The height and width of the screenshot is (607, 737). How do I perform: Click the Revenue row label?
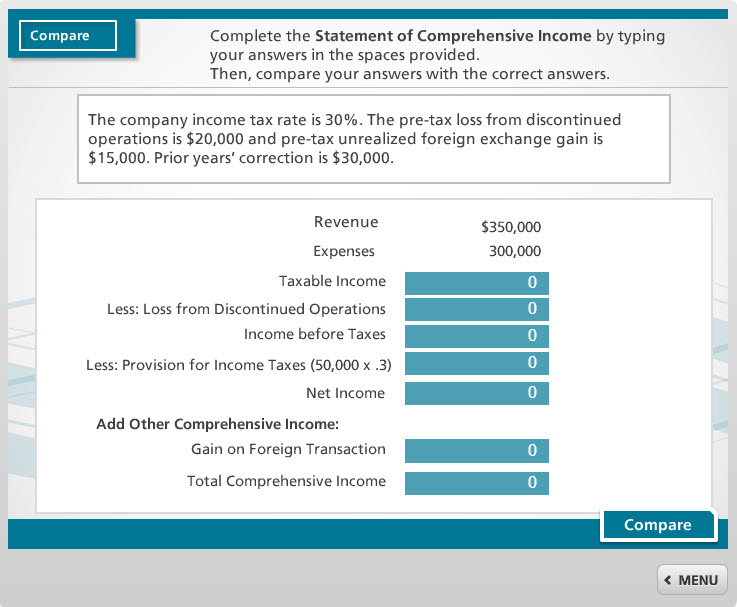[x=346, y=222]
